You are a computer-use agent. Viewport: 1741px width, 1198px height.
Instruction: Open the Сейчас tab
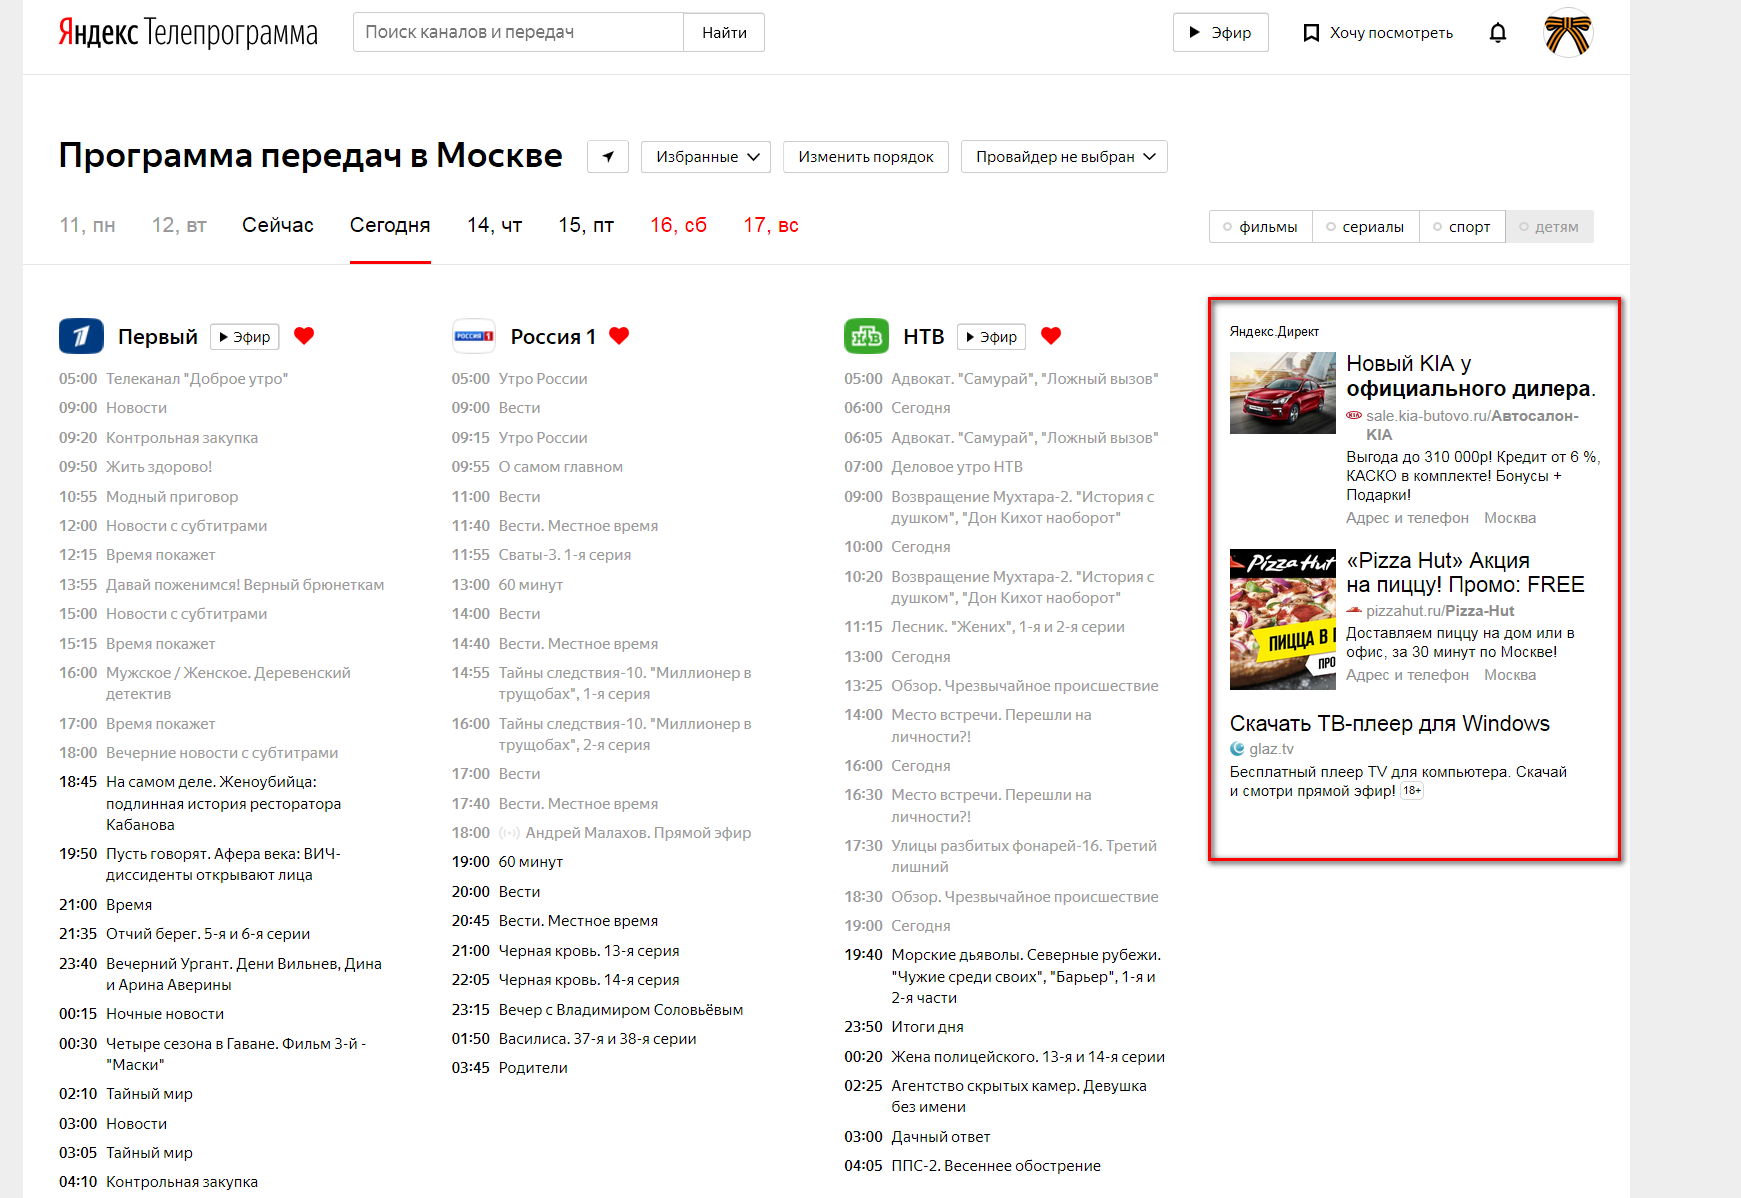pos(277,225)
